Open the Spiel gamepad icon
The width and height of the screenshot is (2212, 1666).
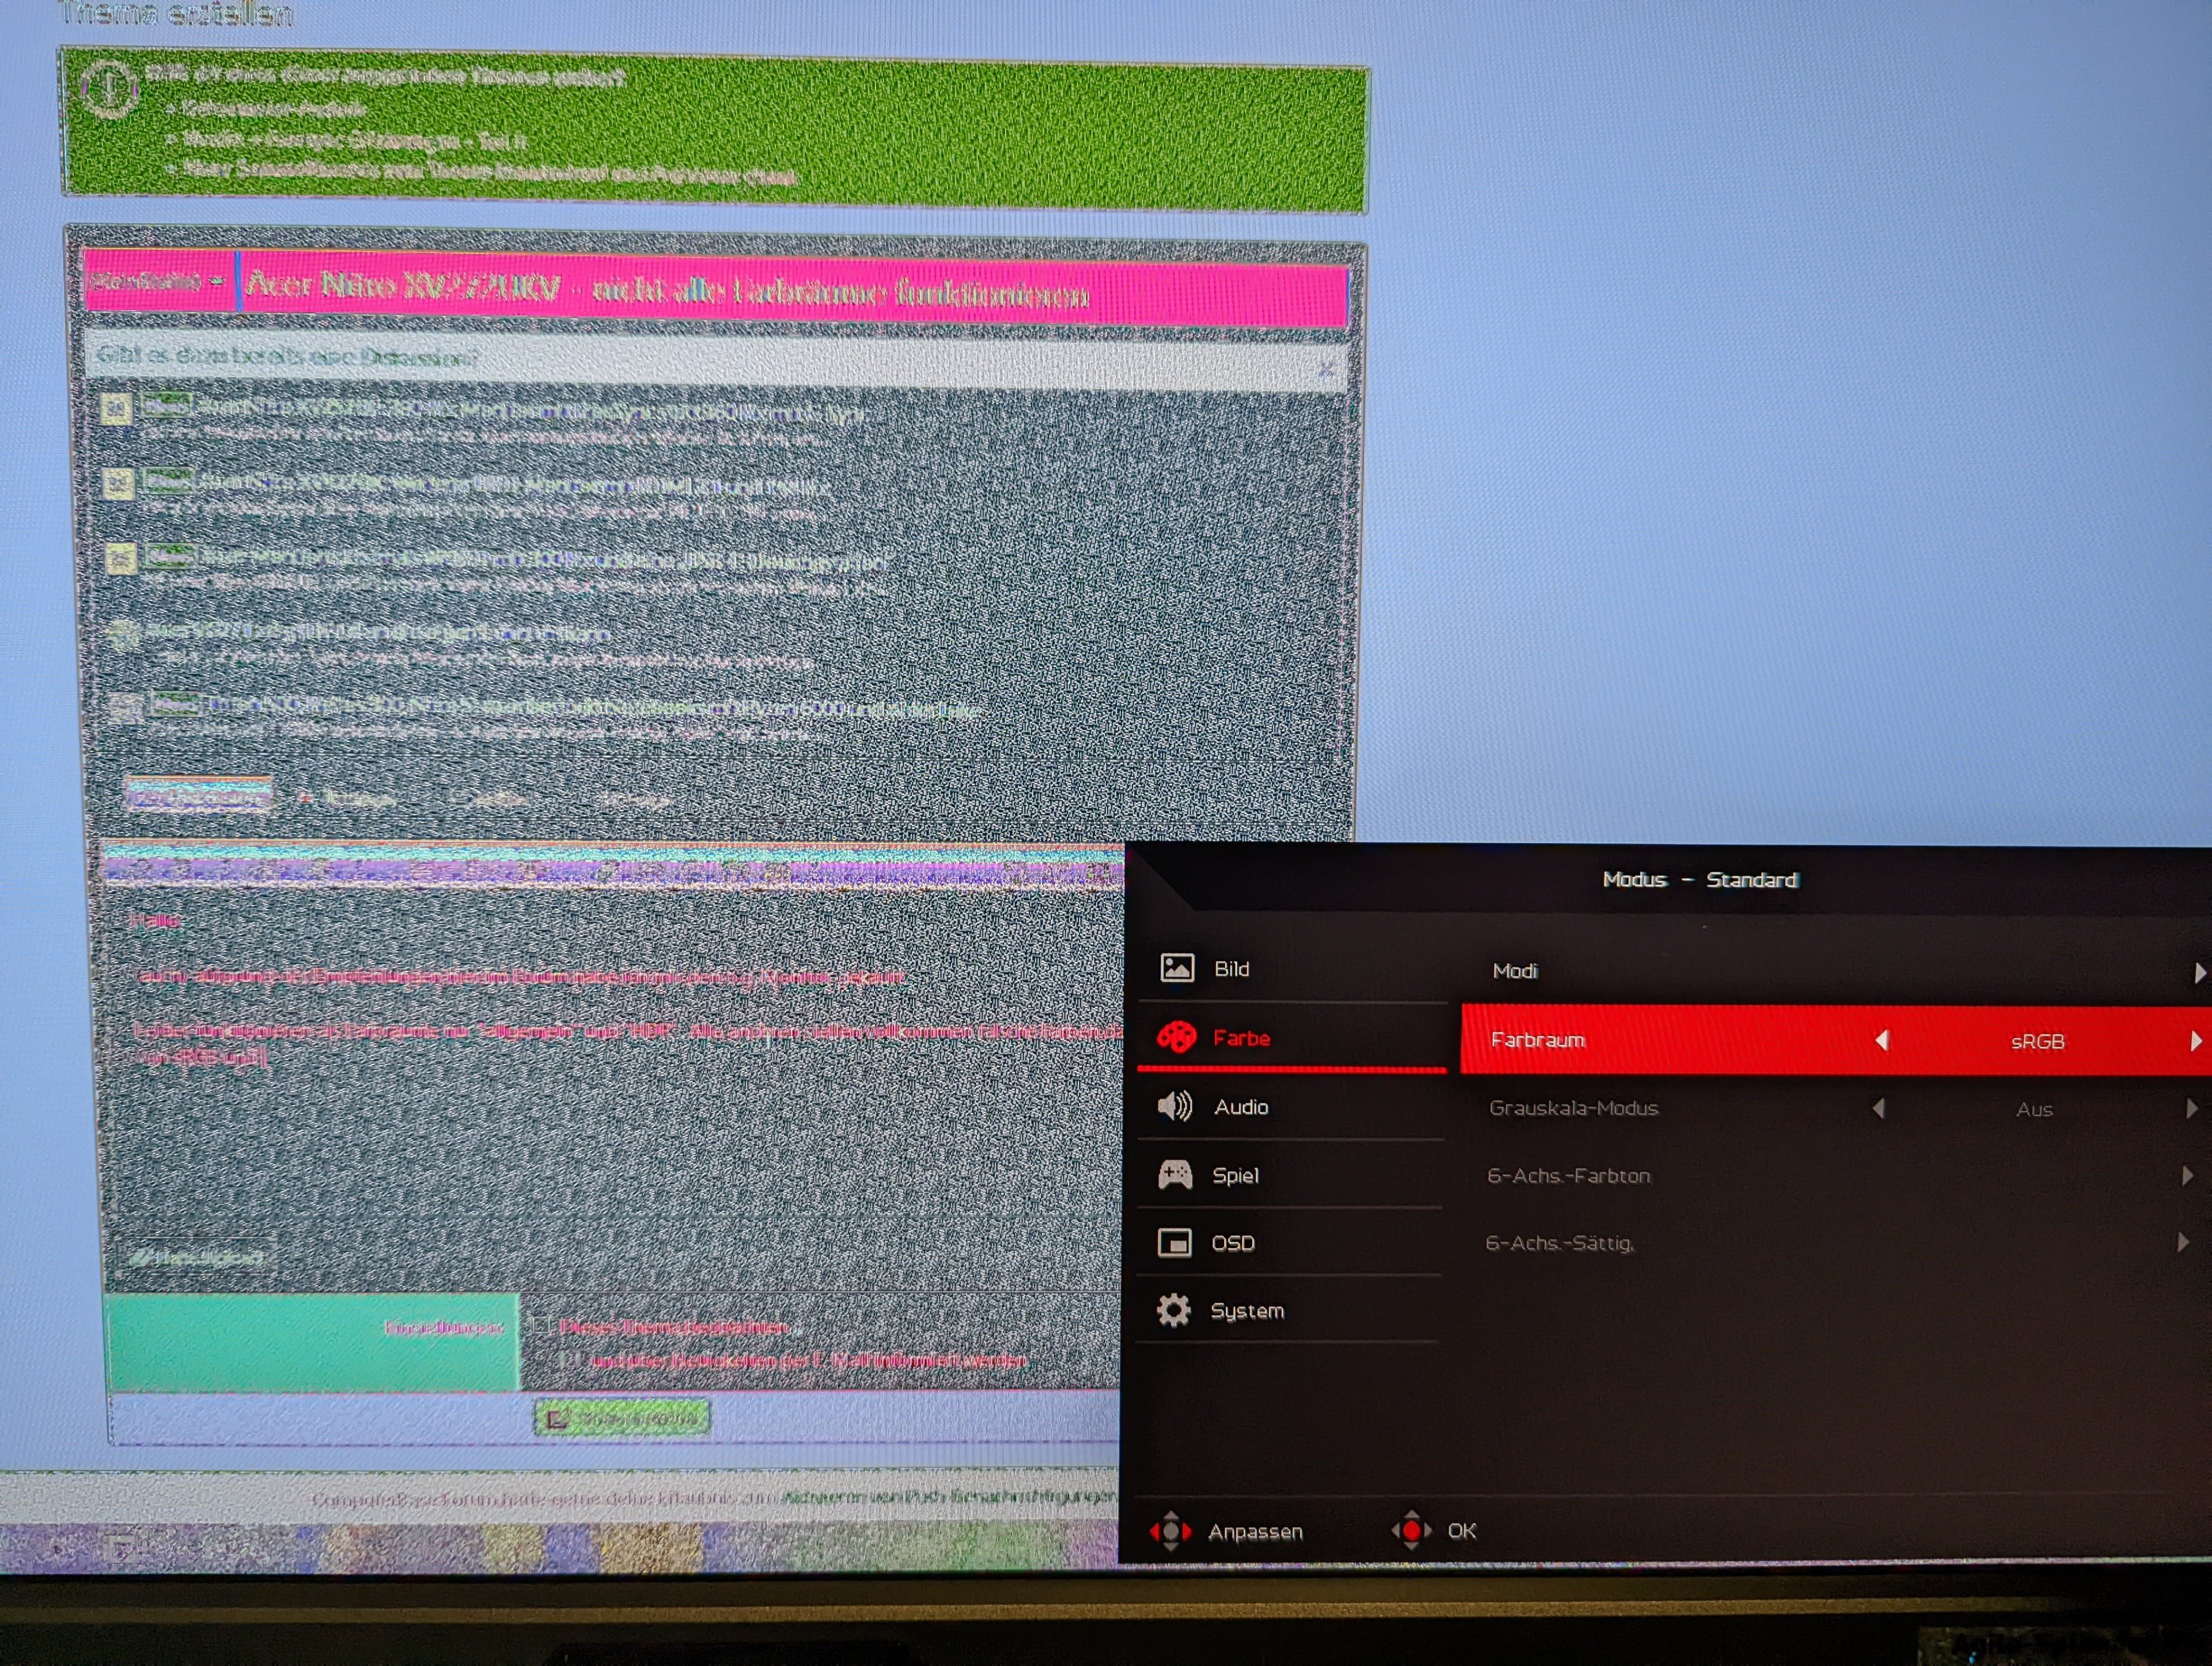[x=1175, y=1174]
